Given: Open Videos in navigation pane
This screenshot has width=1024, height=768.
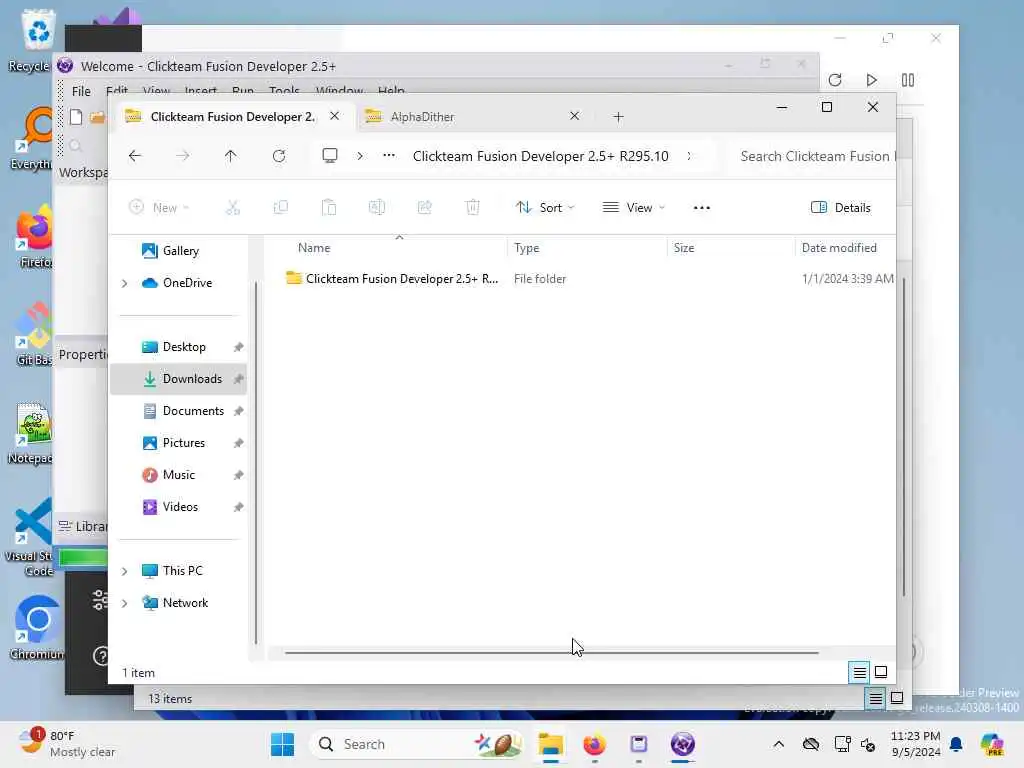Looking at the screenshot, I should click(180, 507).
